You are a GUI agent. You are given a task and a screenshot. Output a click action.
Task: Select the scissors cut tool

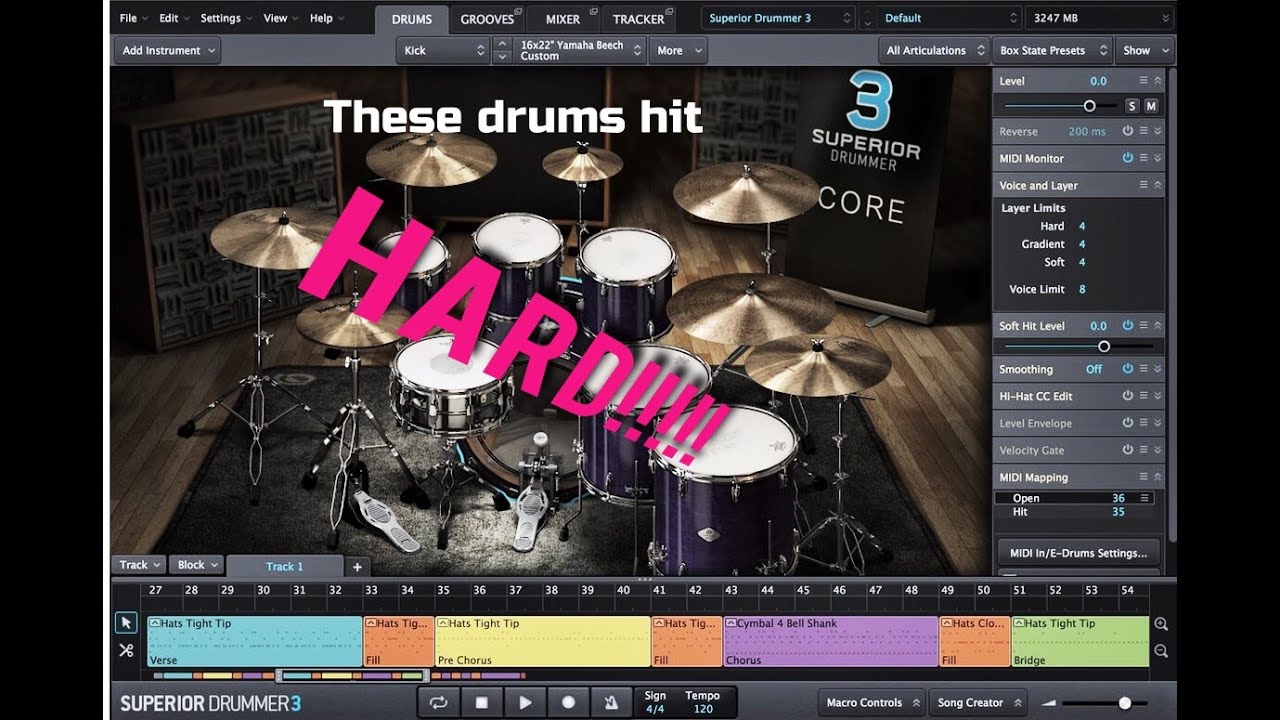coord(126,650)
